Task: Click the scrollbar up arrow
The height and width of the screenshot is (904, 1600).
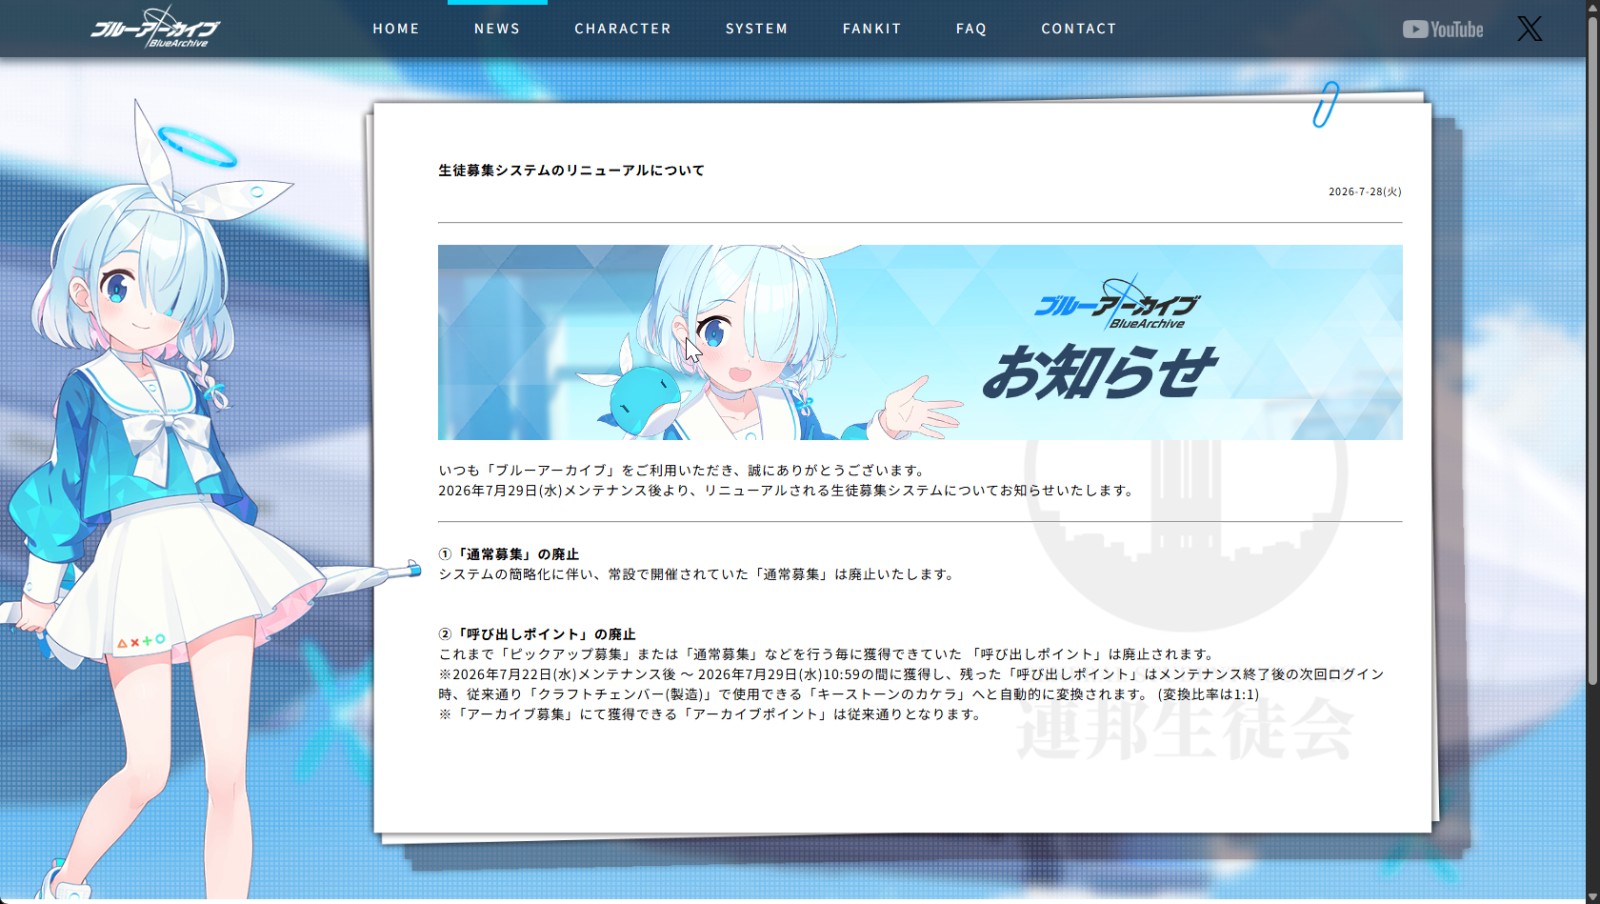Action: 1592,8
